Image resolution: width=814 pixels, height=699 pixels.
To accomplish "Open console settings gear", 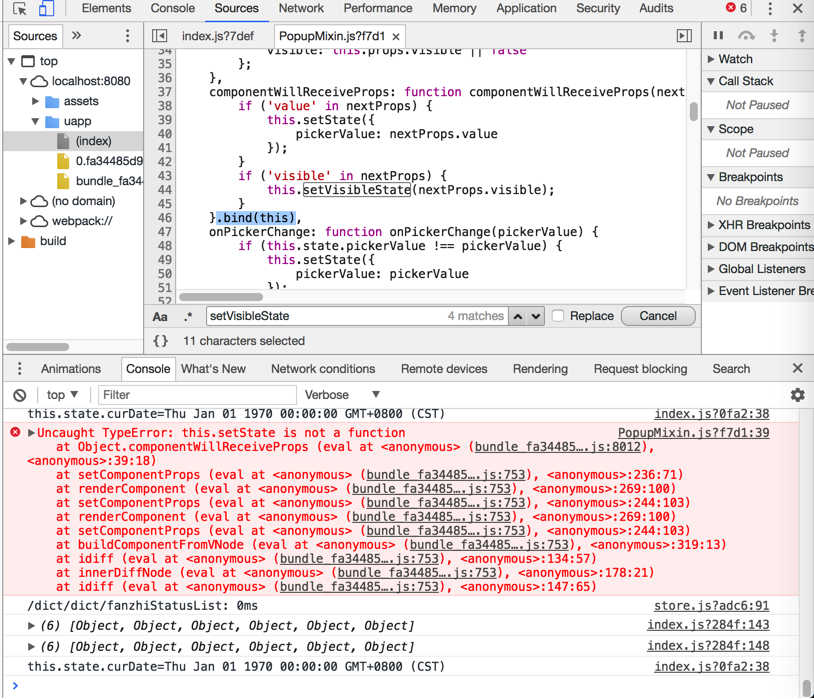I will pyautogui.click(x=797, y=395).
